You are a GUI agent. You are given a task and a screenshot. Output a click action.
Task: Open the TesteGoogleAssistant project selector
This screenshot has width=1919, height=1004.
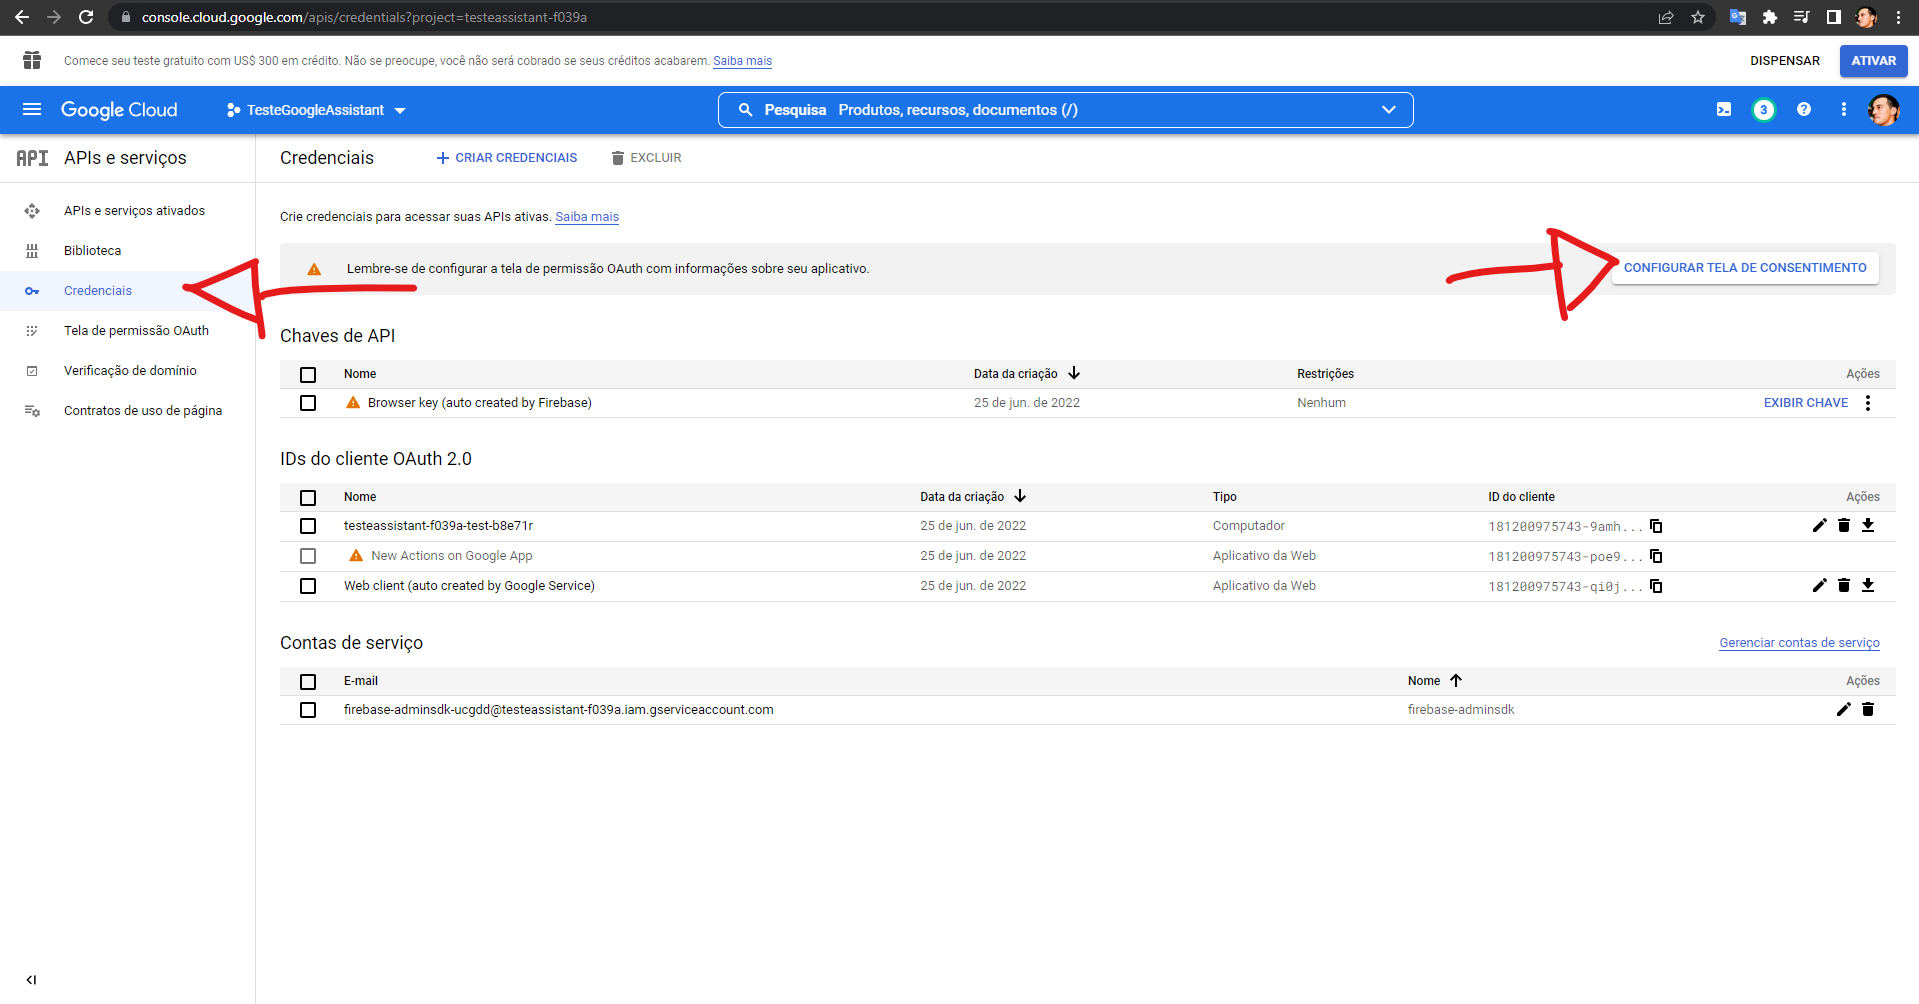pyautogui.click(x=314, y=110)
